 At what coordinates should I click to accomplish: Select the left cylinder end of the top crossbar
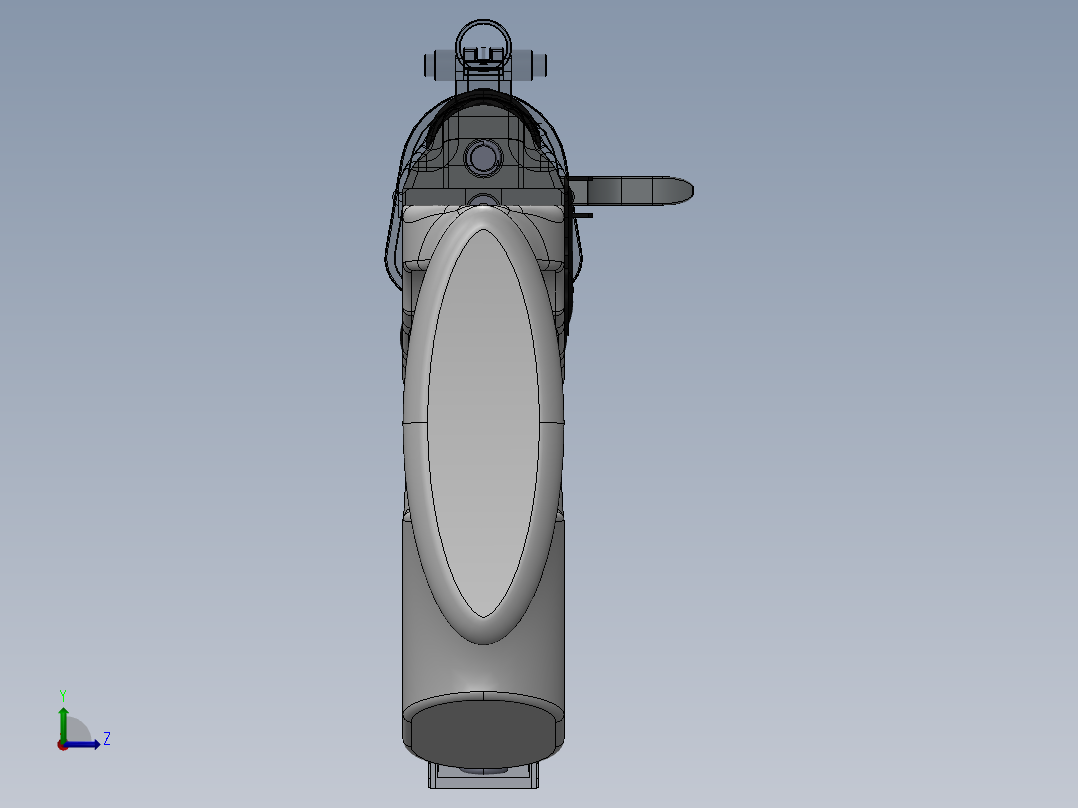tap(440, 65)
